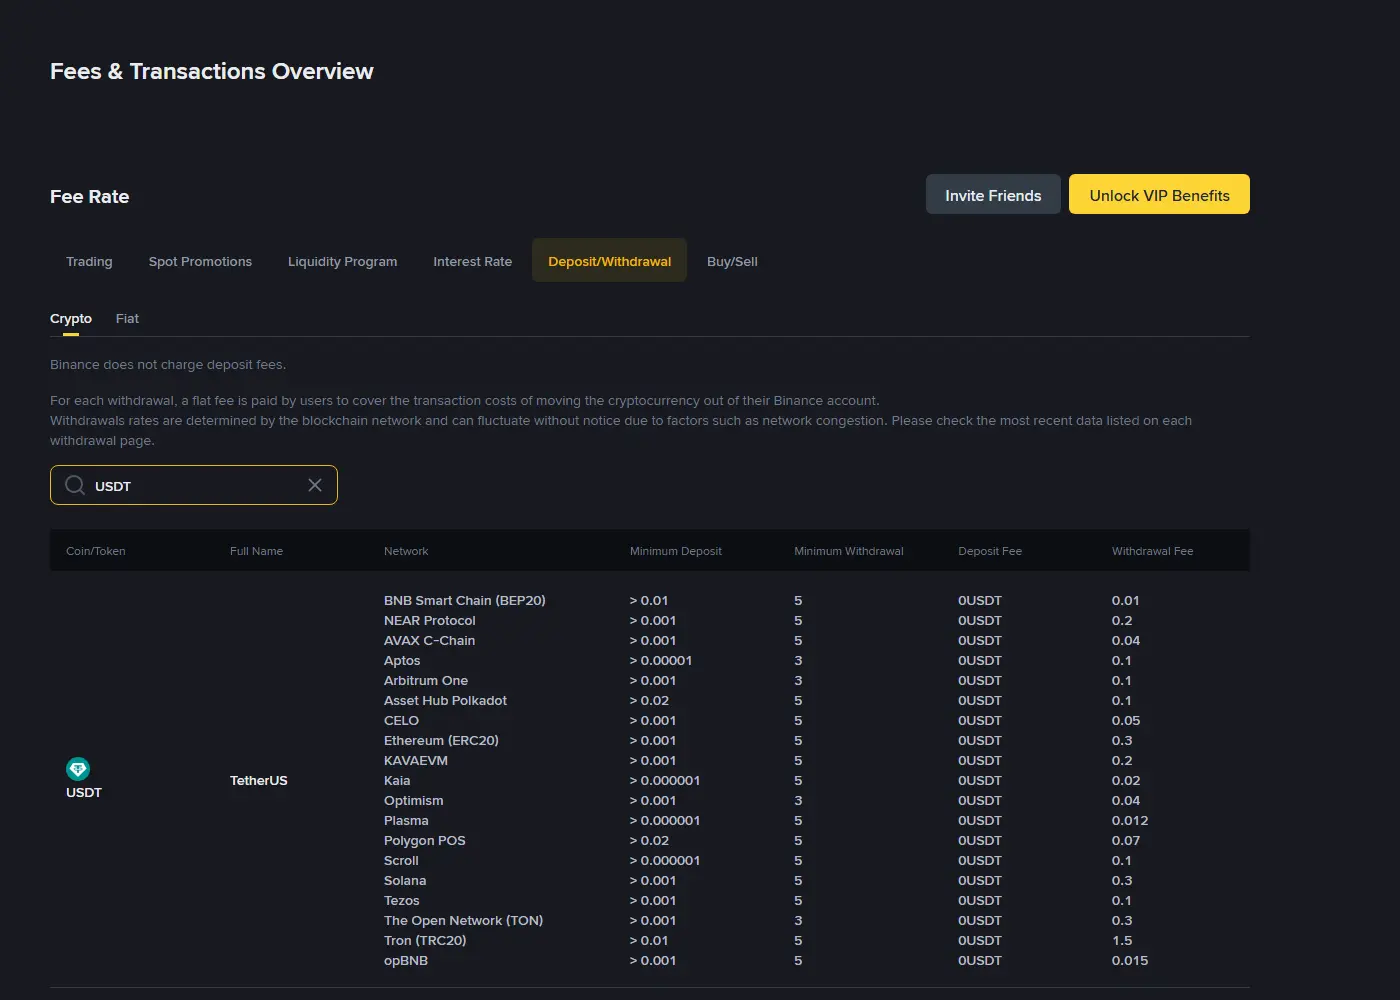
Task: Select the Polygon POS network
Action: click(x=425, y=840)
